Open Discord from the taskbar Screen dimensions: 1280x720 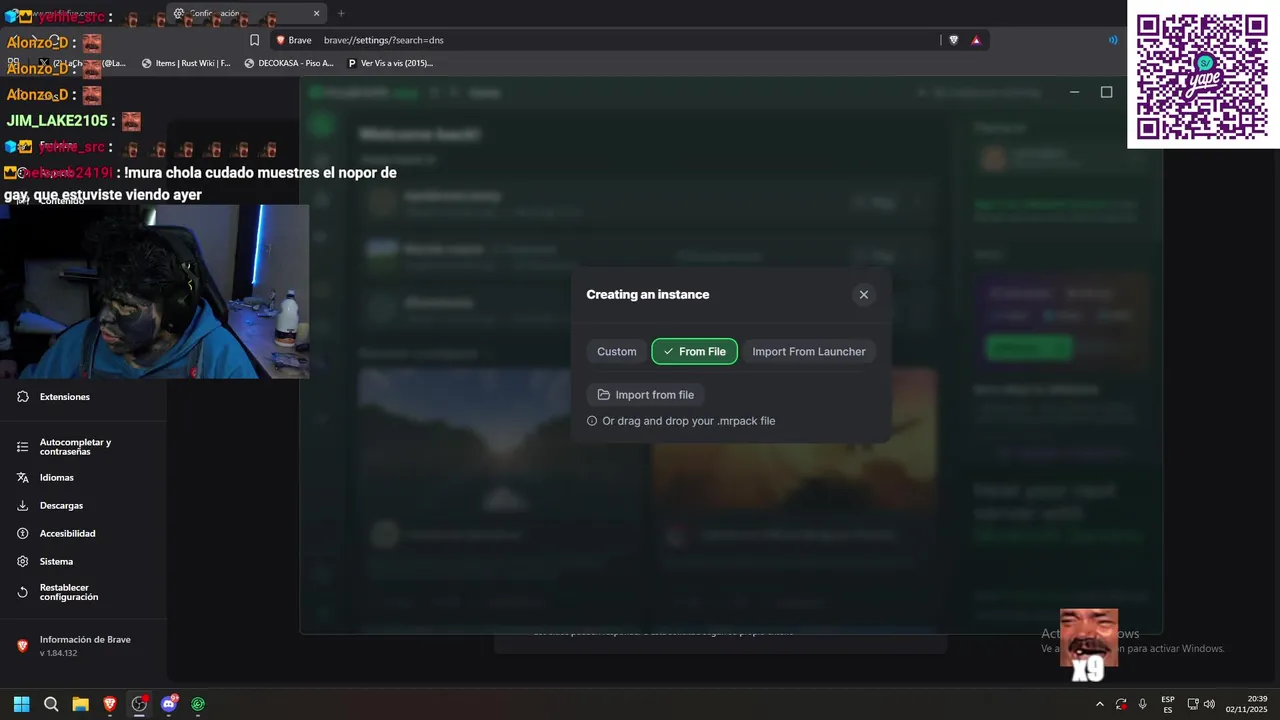(x=168, y=704)
